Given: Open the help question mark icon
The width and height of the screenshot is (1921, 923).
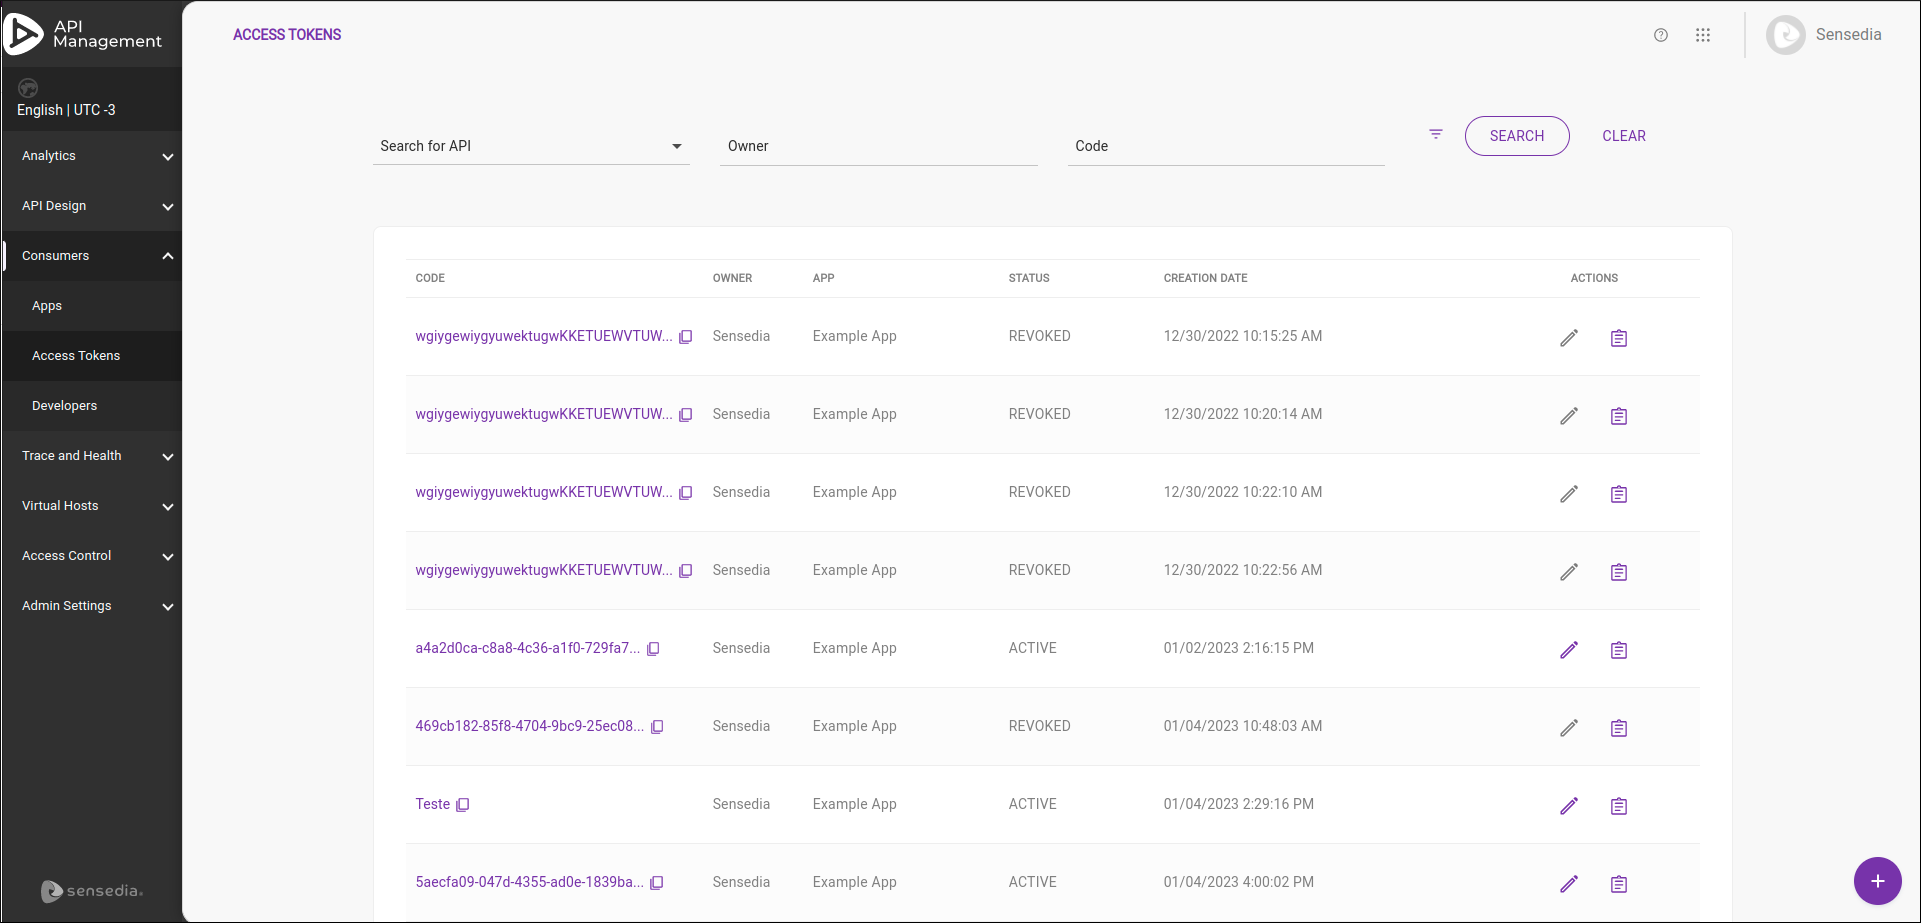Looking at the screenshot, I should tap(1661, 34).
